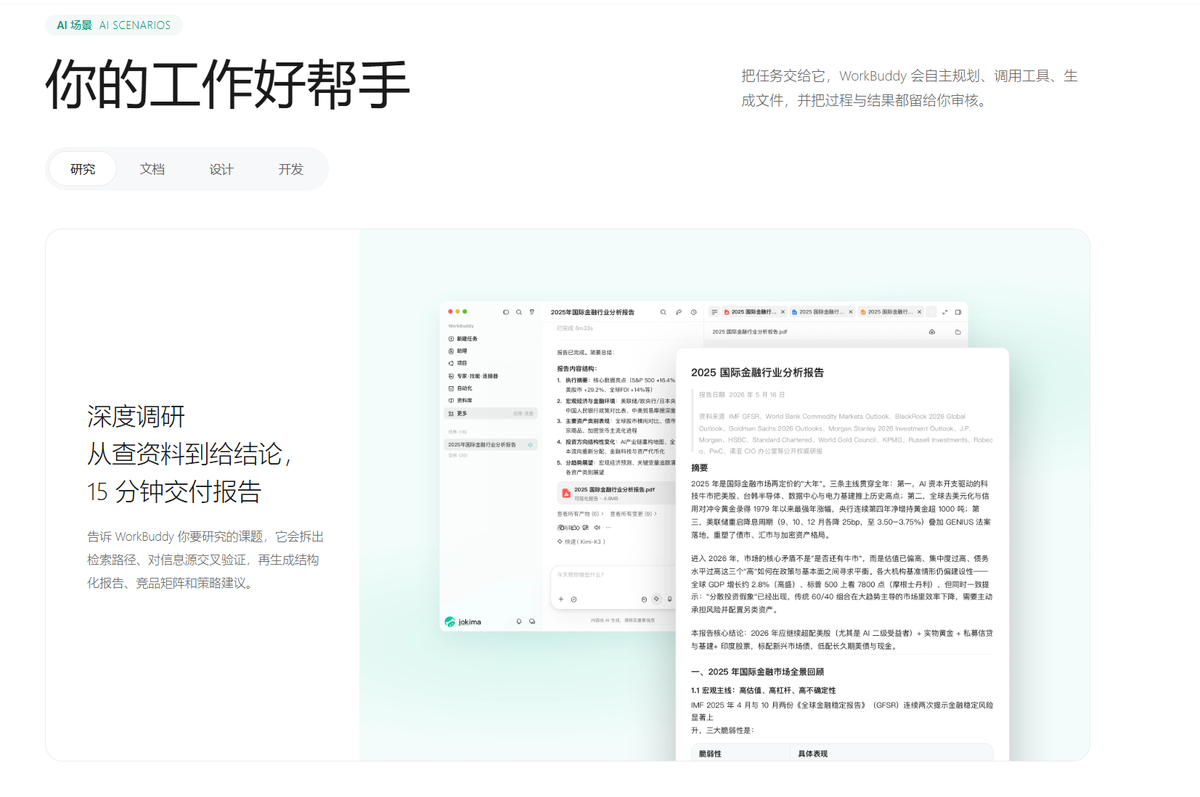Screen dimensions: 1200x797
Task: Open 专家·技能·连接器 sidebar entry
Action: click(x=473, y=376)
